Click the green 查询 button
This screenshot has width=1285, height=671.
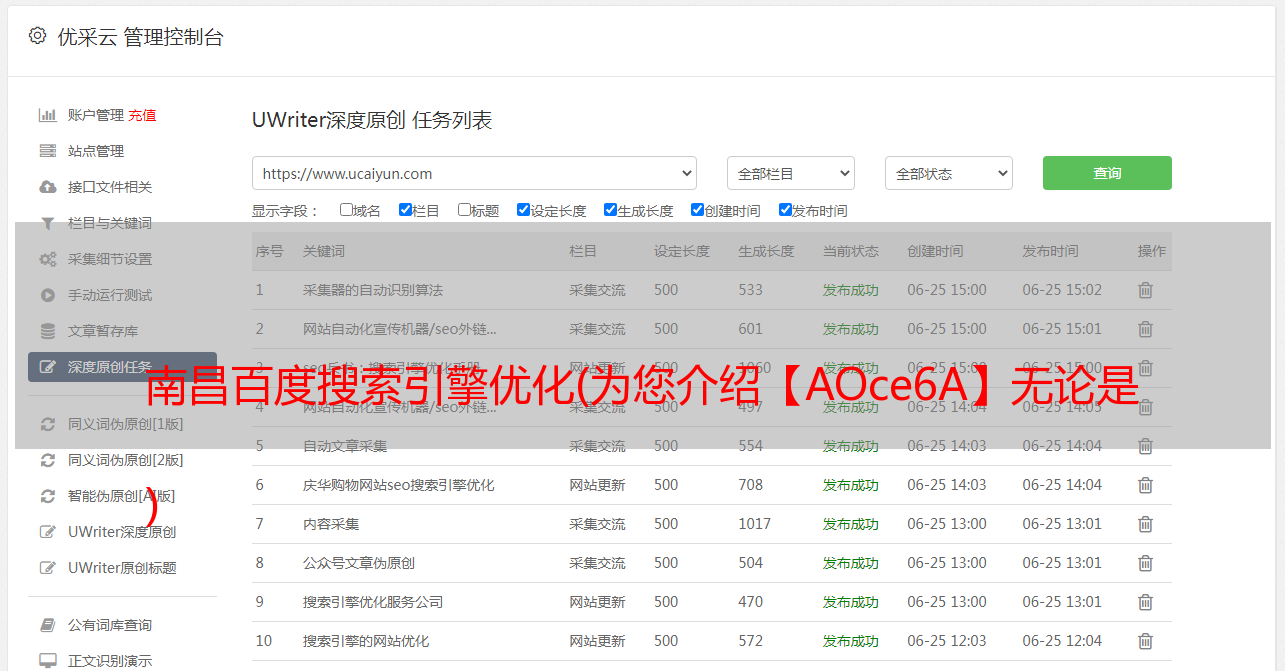(1107, 173)
